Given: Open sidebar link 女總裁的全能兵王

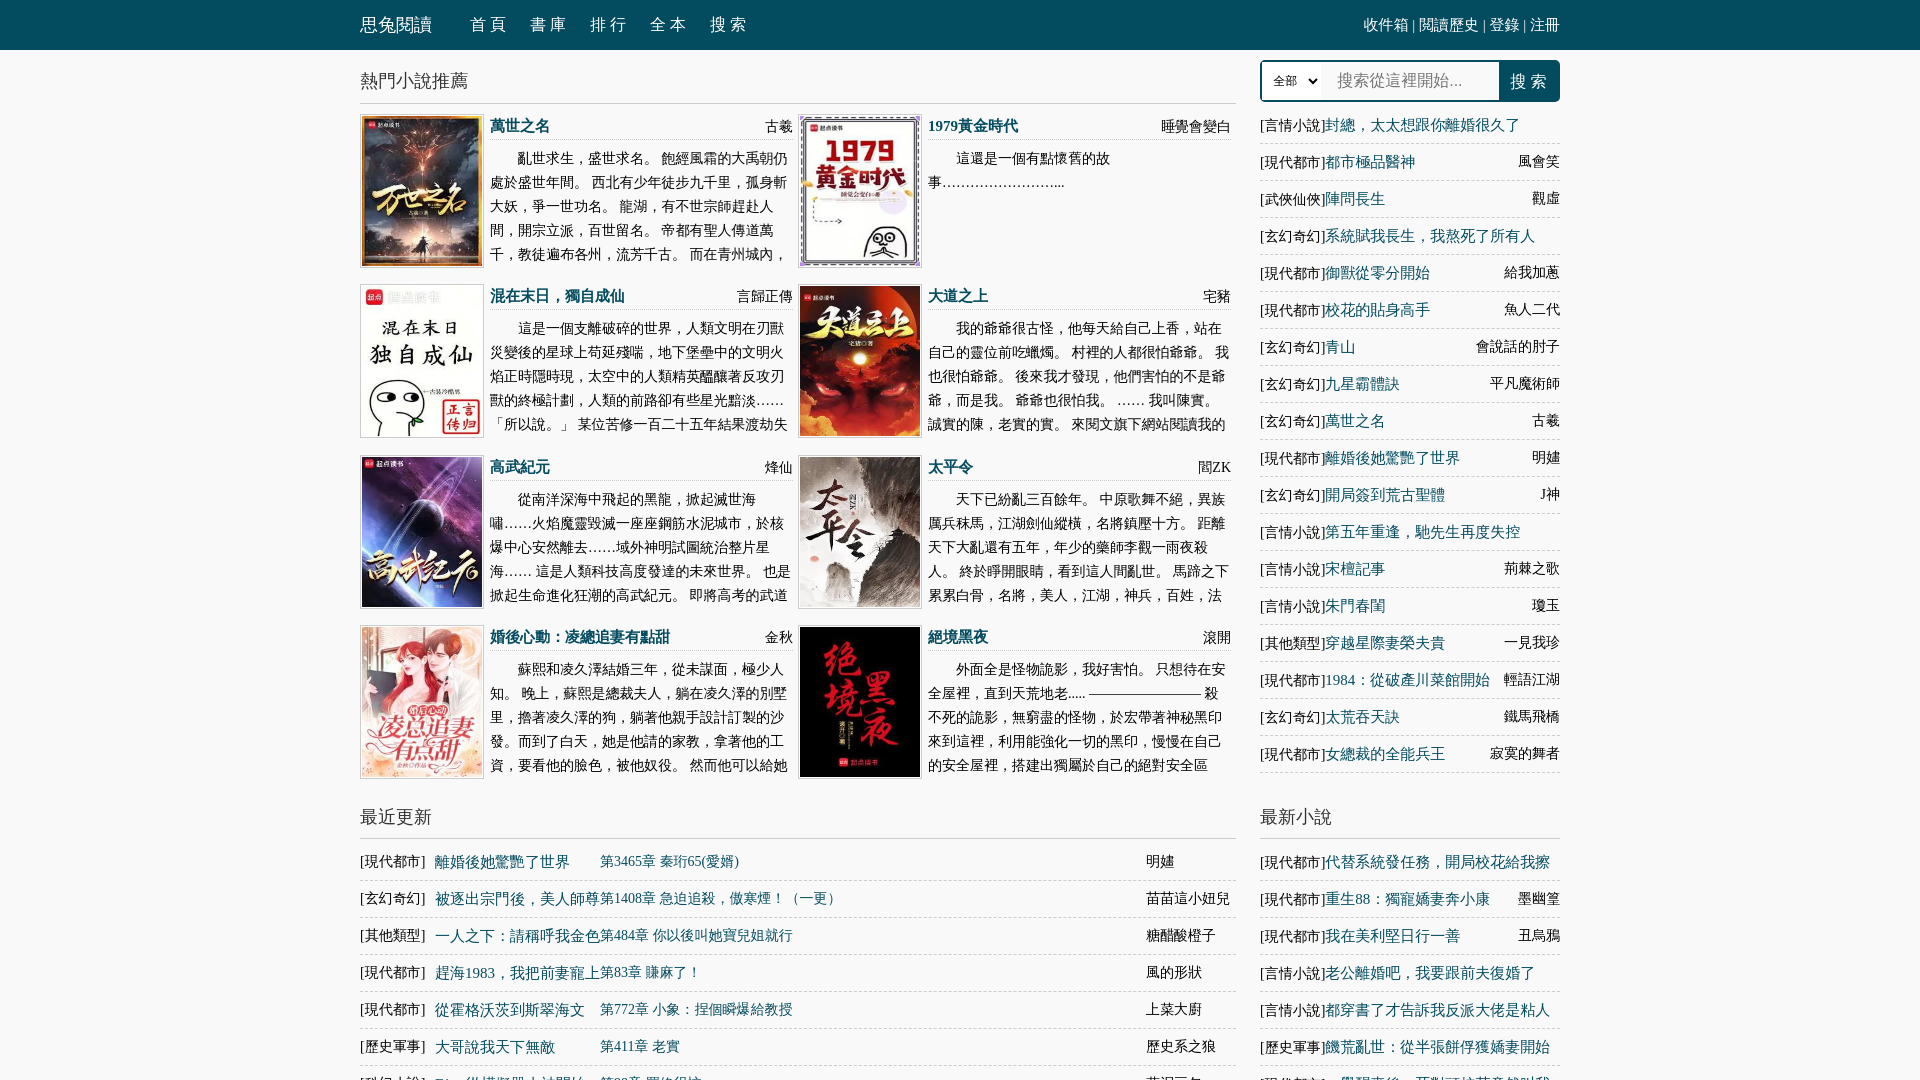Looking at the screenshot, I should [x=1385, y=754].
